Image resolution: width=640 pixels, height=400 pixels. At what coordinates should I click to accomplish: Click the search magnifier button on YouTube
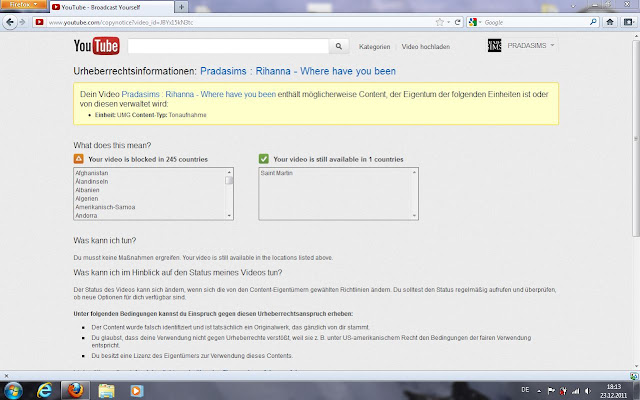click(x=339, y=46)
